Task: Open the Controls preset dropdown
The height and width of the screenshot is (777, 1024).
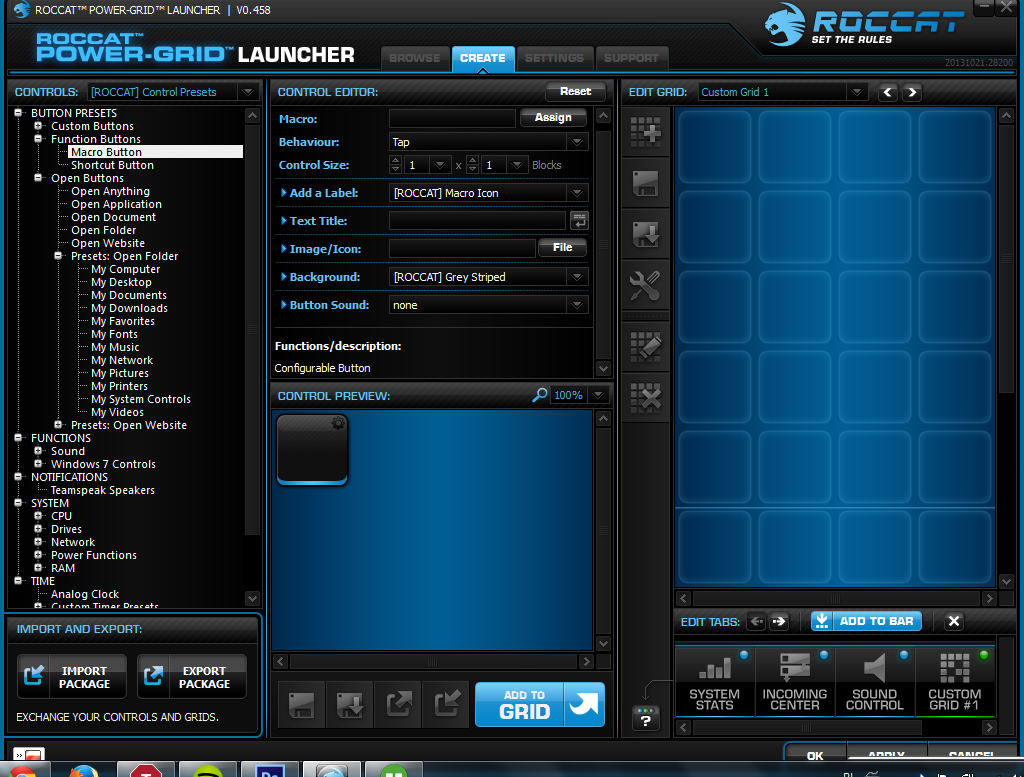Action: (248, 92)
